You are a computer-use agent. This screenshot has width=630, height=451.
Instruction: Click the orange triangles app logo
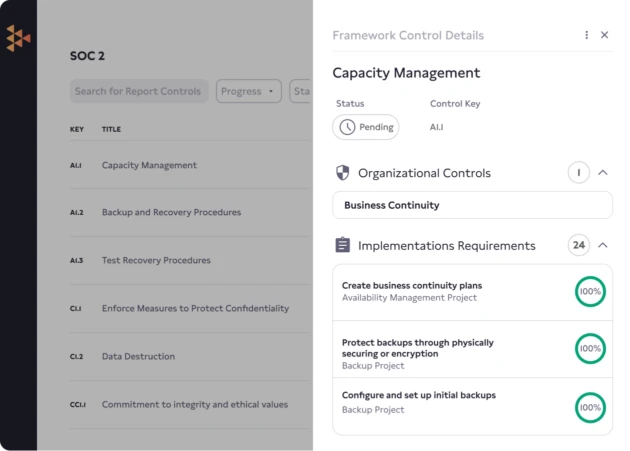18,38
